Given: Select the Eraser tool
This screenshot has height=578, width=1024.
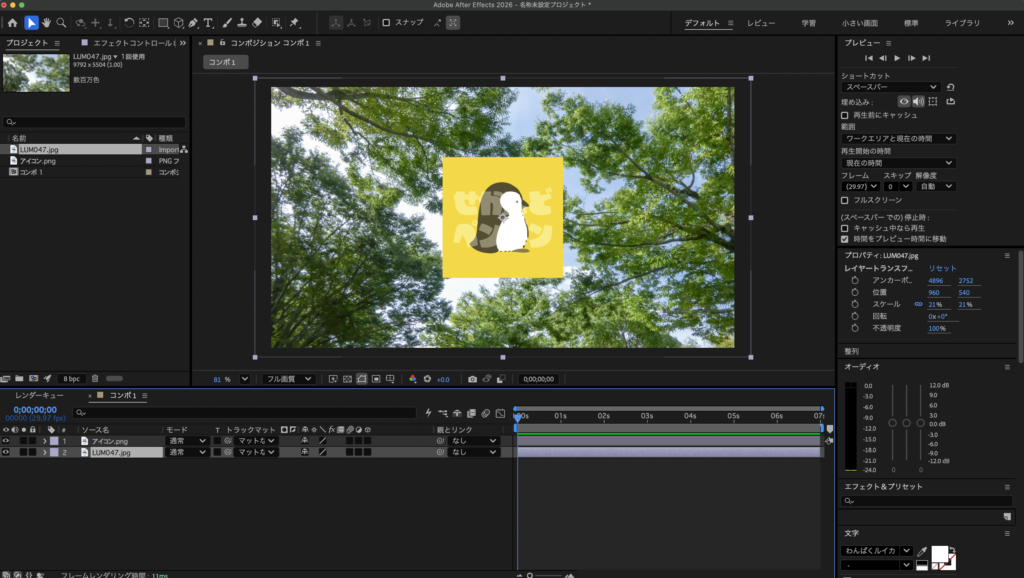Looking at the screenshot, I should pos(257,23).
